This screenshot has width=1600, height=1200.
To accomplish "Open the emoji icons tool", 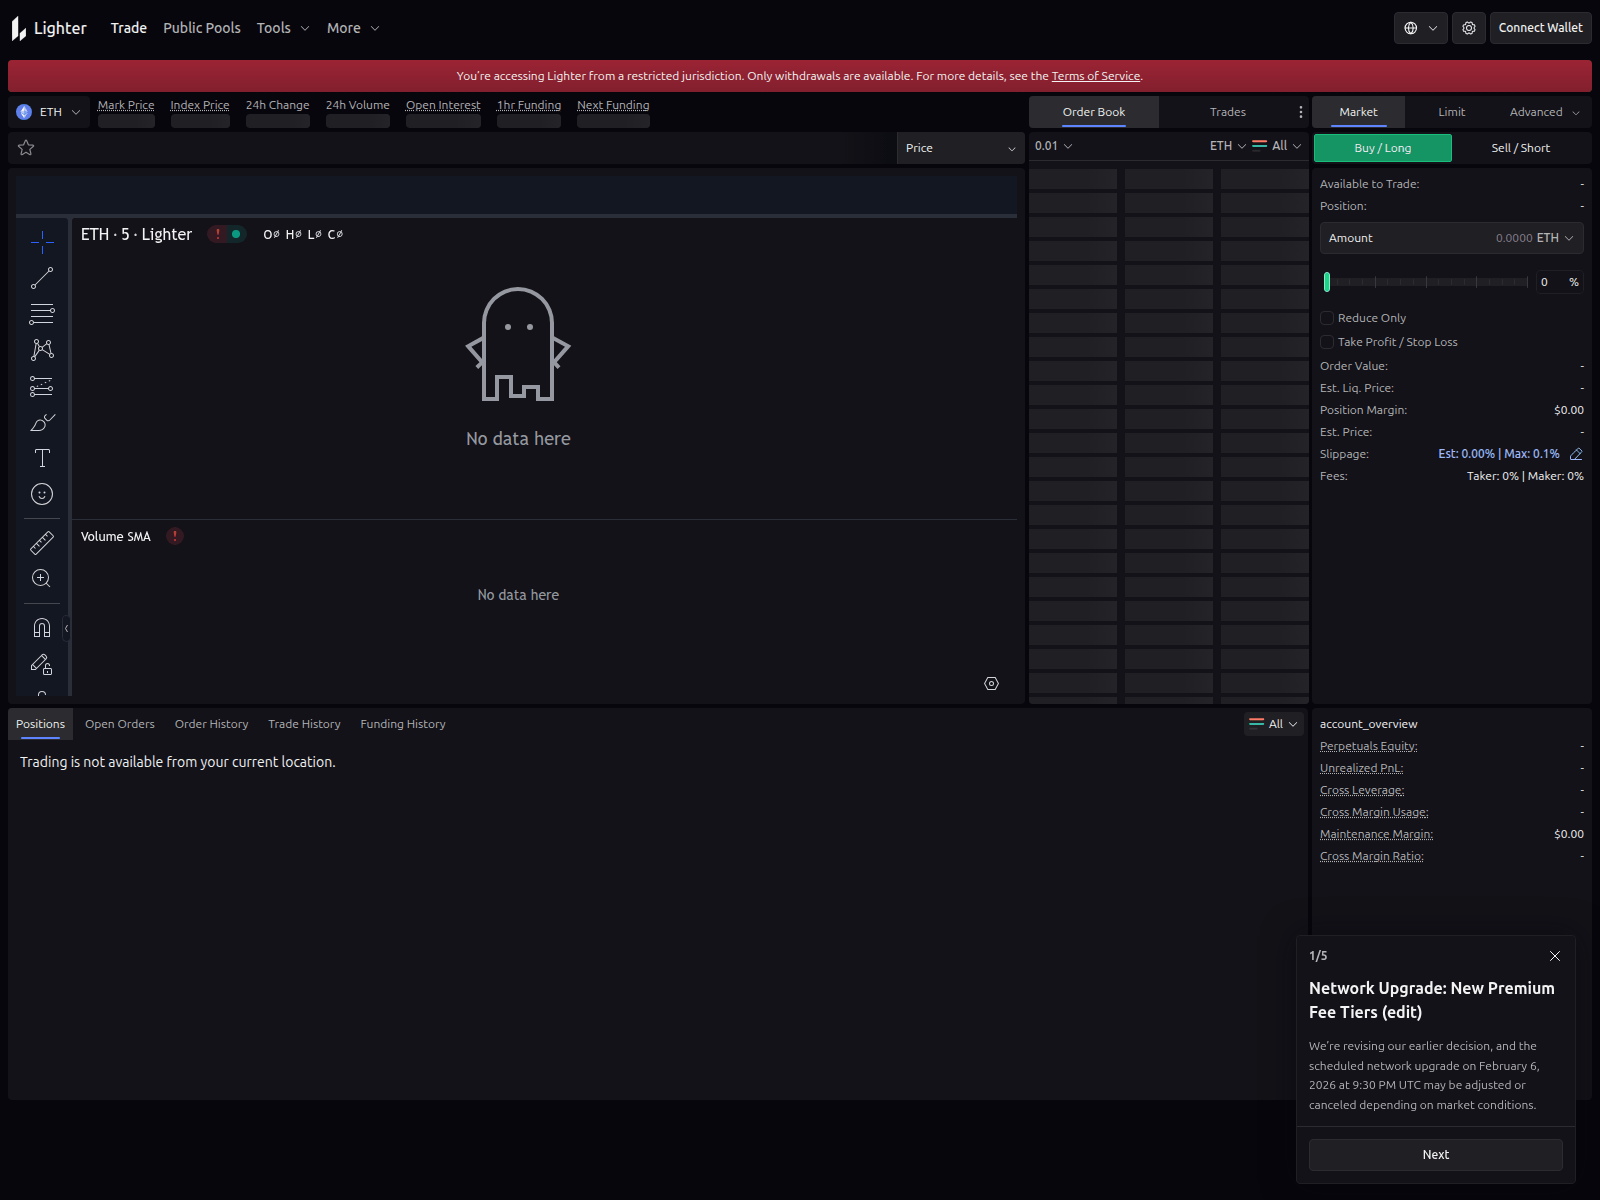I will pyautogui.click(x=42, y=494).
